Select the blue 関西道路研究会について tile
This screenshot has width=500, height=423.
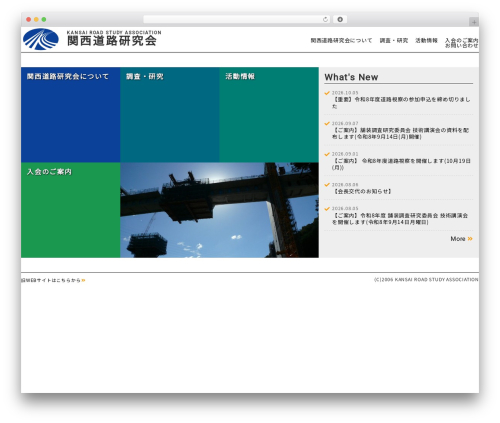click(71, 115)
